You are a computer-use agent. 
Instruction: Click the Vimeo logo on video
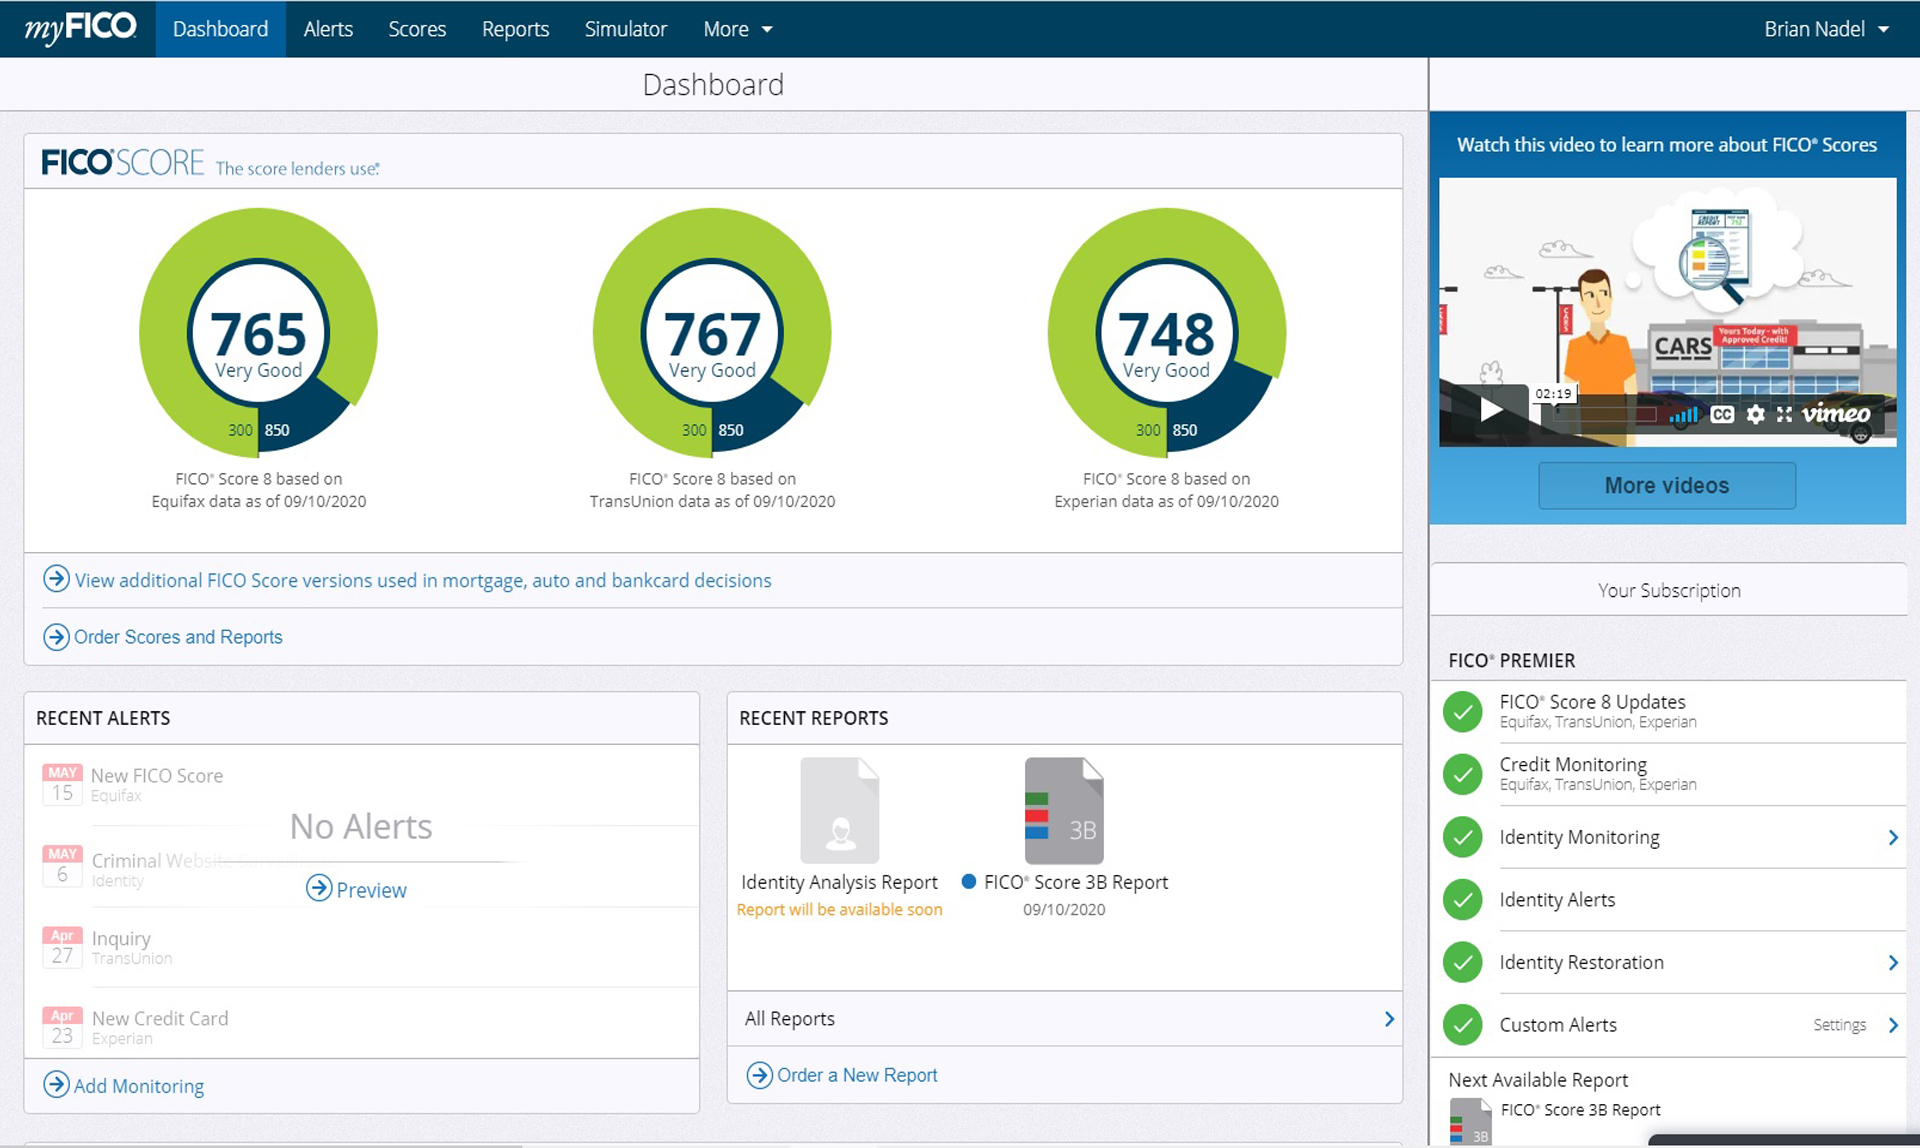pyautogui.click(x=1836, y=414)
